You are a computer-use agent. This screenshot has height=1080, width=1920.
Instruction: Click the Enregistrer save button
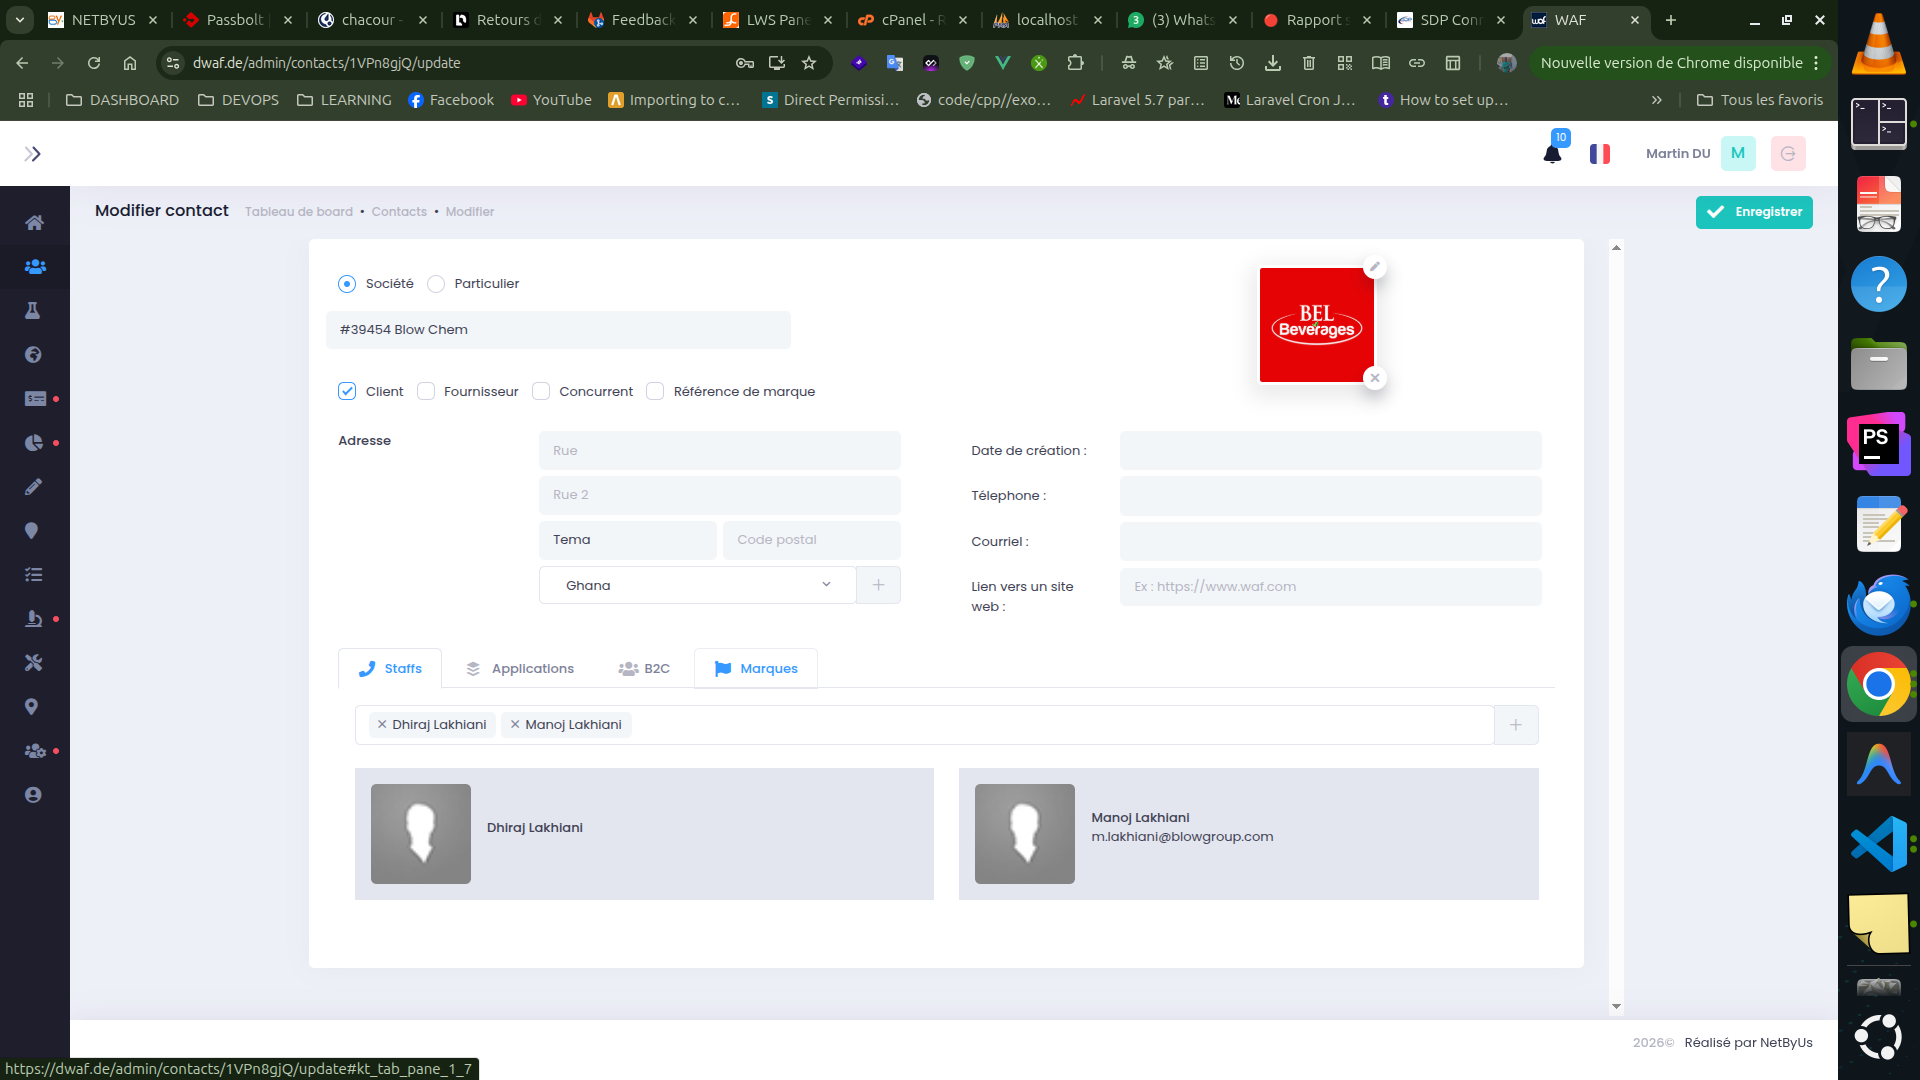(x=1754, y=212)
